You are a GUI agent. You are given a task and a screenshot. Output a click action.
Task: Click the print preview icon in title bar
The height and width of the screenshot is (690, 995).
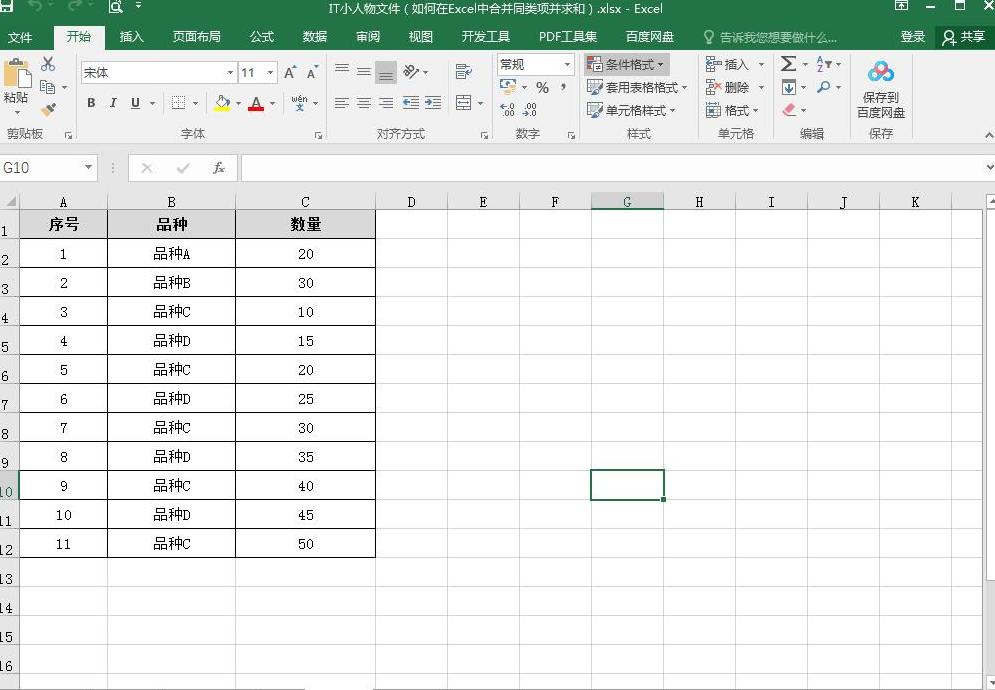click(115, 7)
